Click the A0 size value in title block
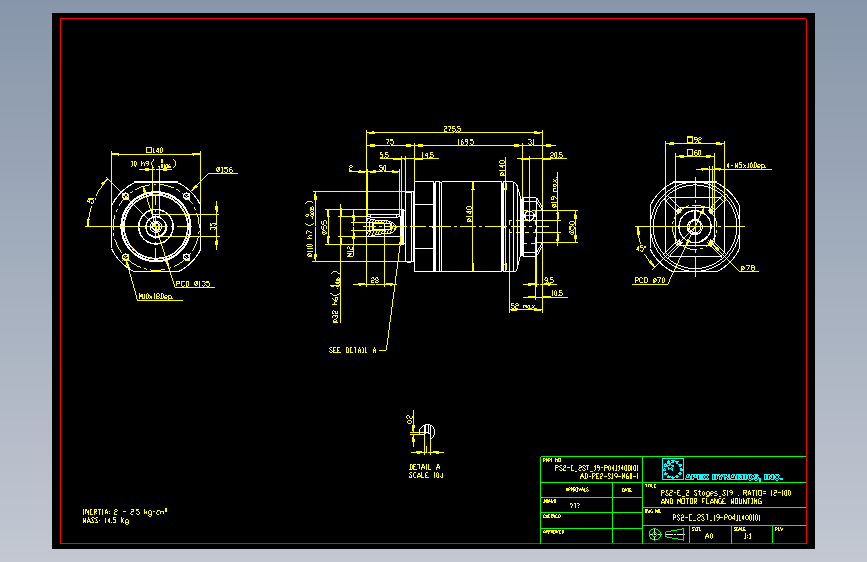The height and width of the screenshot is (562, 867). [709, 536]
